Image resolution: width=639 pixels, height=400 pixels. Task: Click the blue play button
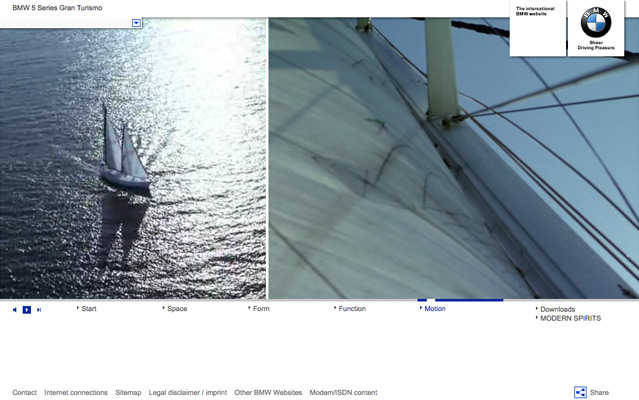click(x=27, y=310)
